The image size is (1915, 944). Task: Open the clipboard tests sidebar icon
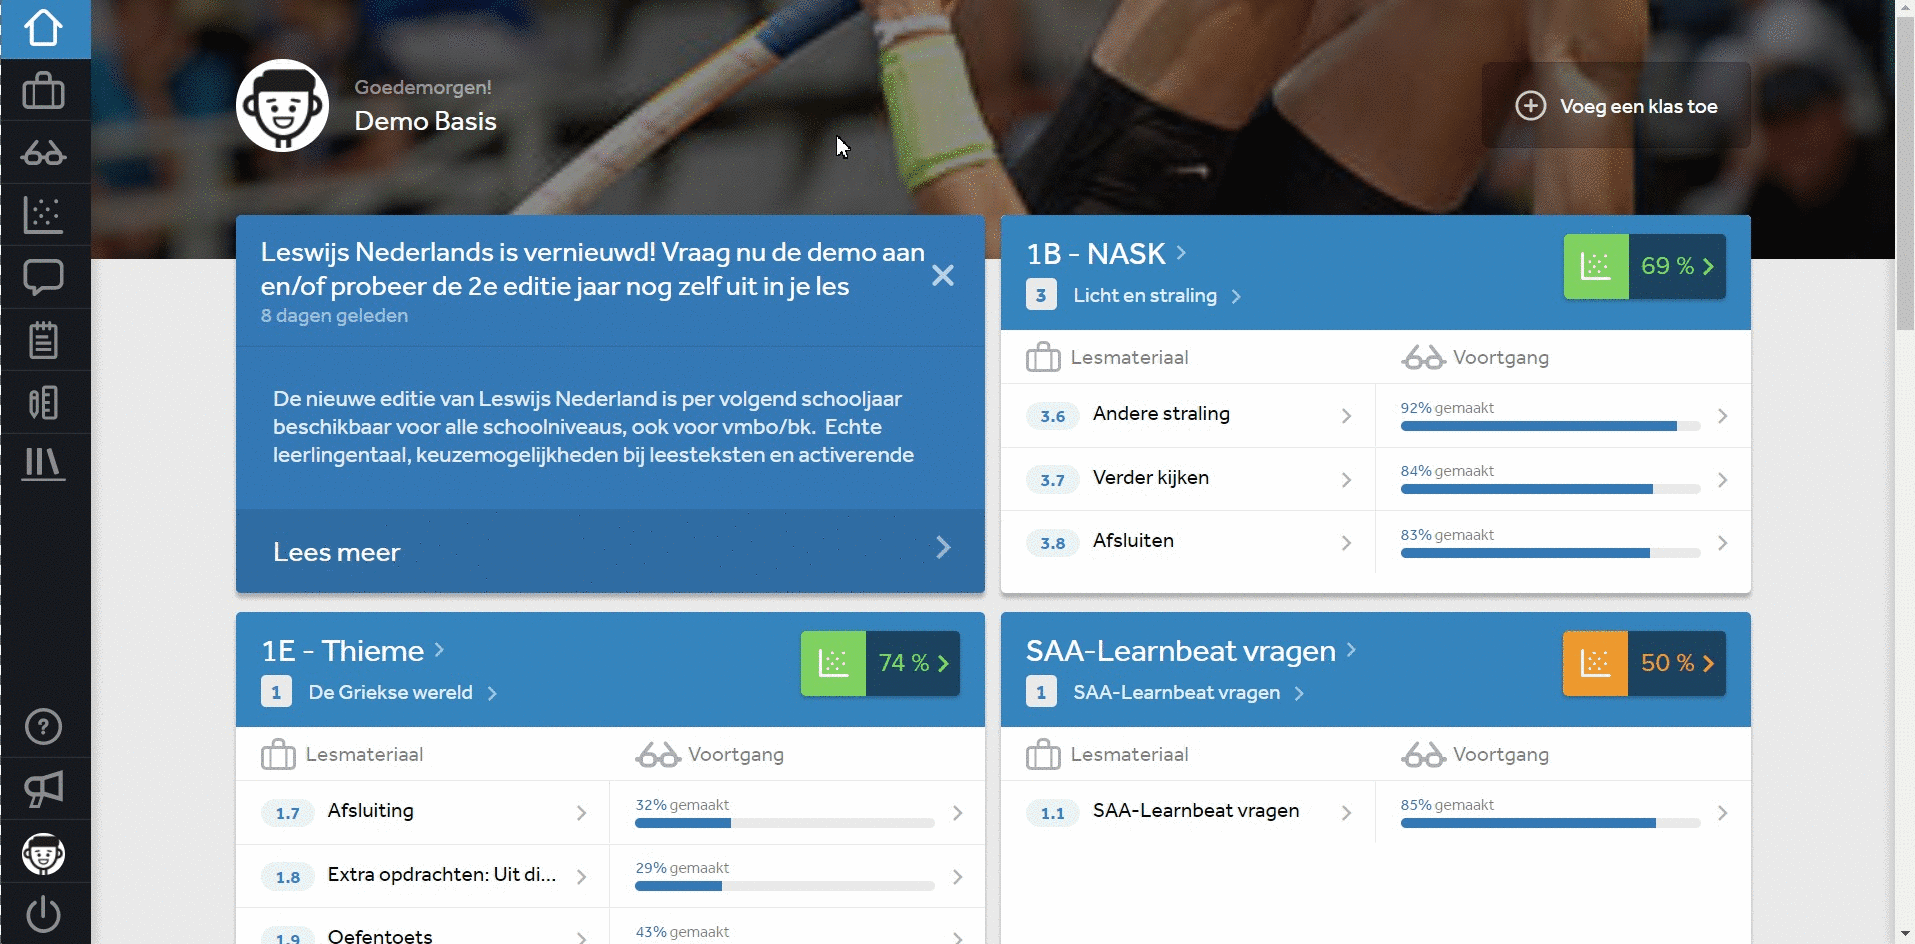[x=44, y=340]
